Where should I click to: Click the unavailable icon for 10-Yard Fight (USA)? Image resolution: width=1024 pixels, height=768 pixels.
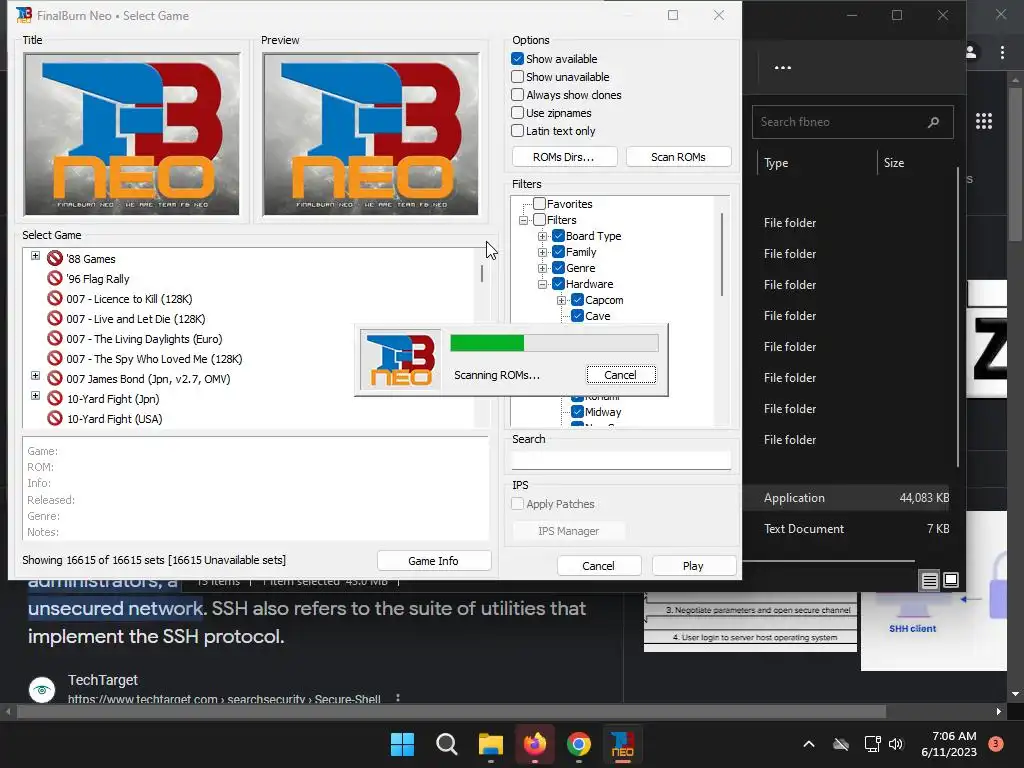pyautogui.click(x=55, y=419)
